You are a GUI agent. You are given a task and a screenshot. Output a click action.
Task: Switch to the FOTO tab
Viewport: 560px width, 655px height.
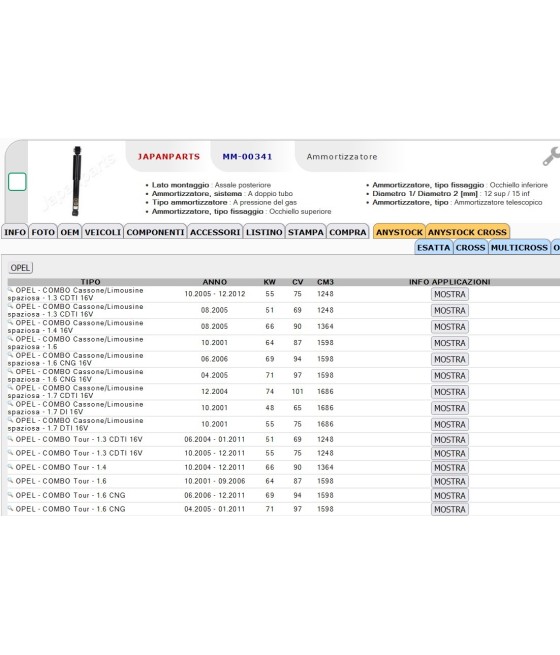43,232
